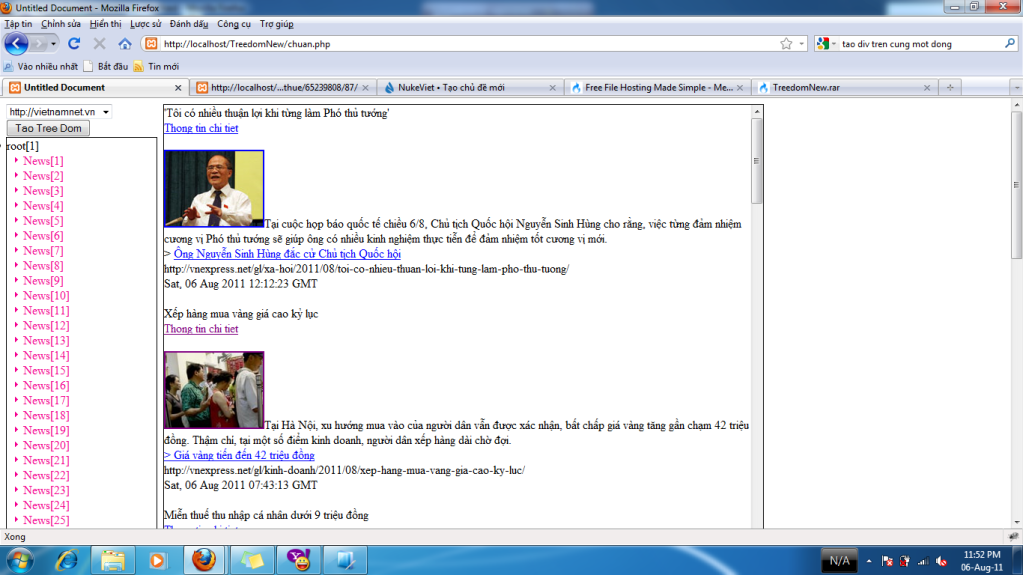Click the search magnifier icon
Image resolution: width=1023 pixels, height=575 pixels.
click(x=1010, y=44)
